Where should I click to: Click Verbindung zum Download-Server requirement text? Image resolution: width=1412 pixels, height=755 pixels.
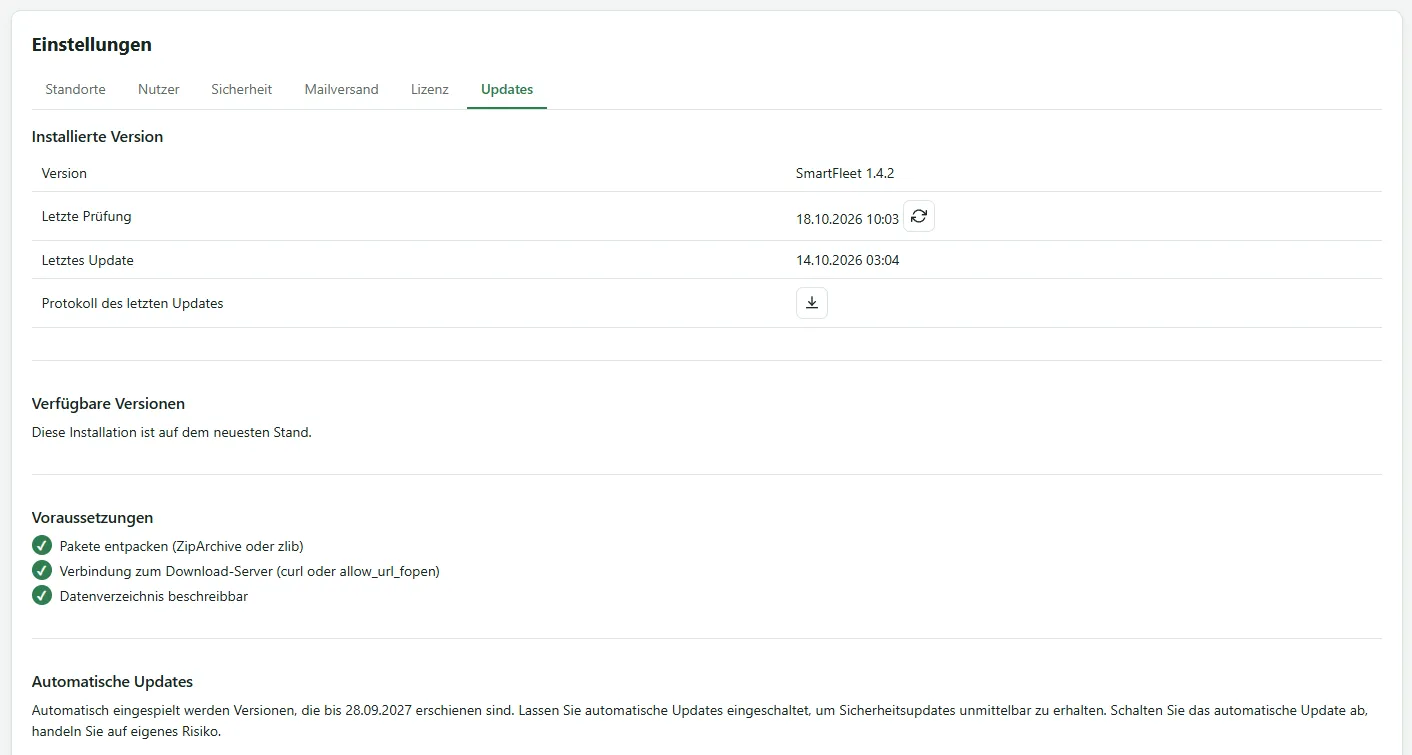click(x=250, y=571)
